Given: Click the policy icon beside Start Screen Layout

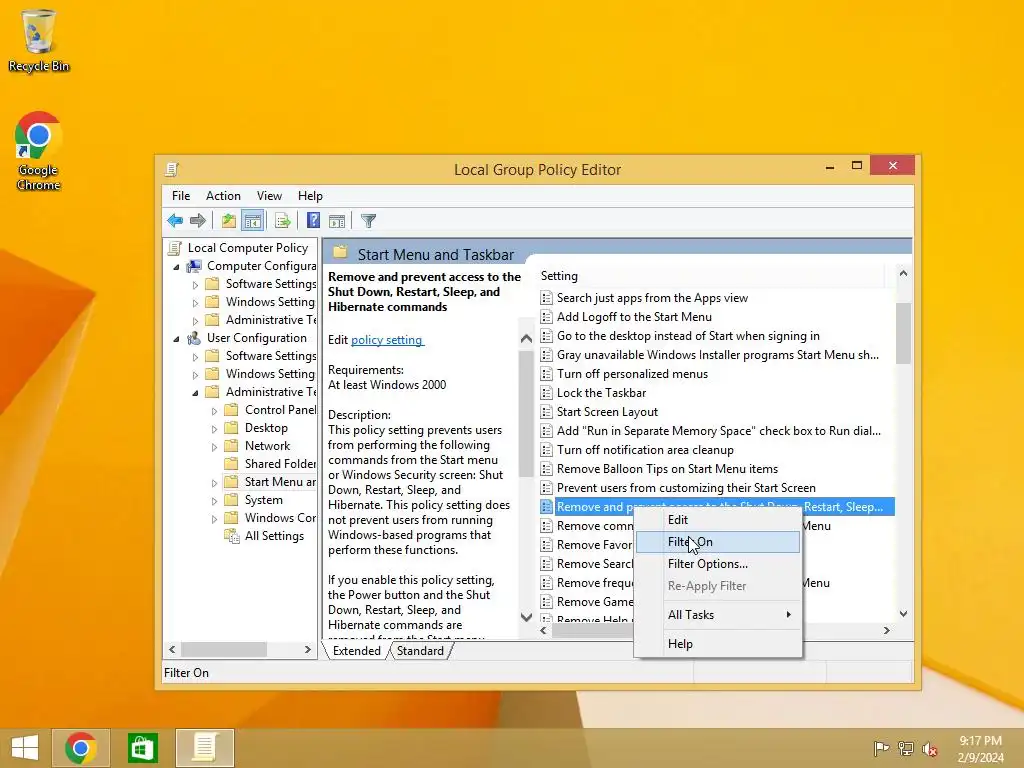Looking at the screenshot, I should tap(547, 412).
